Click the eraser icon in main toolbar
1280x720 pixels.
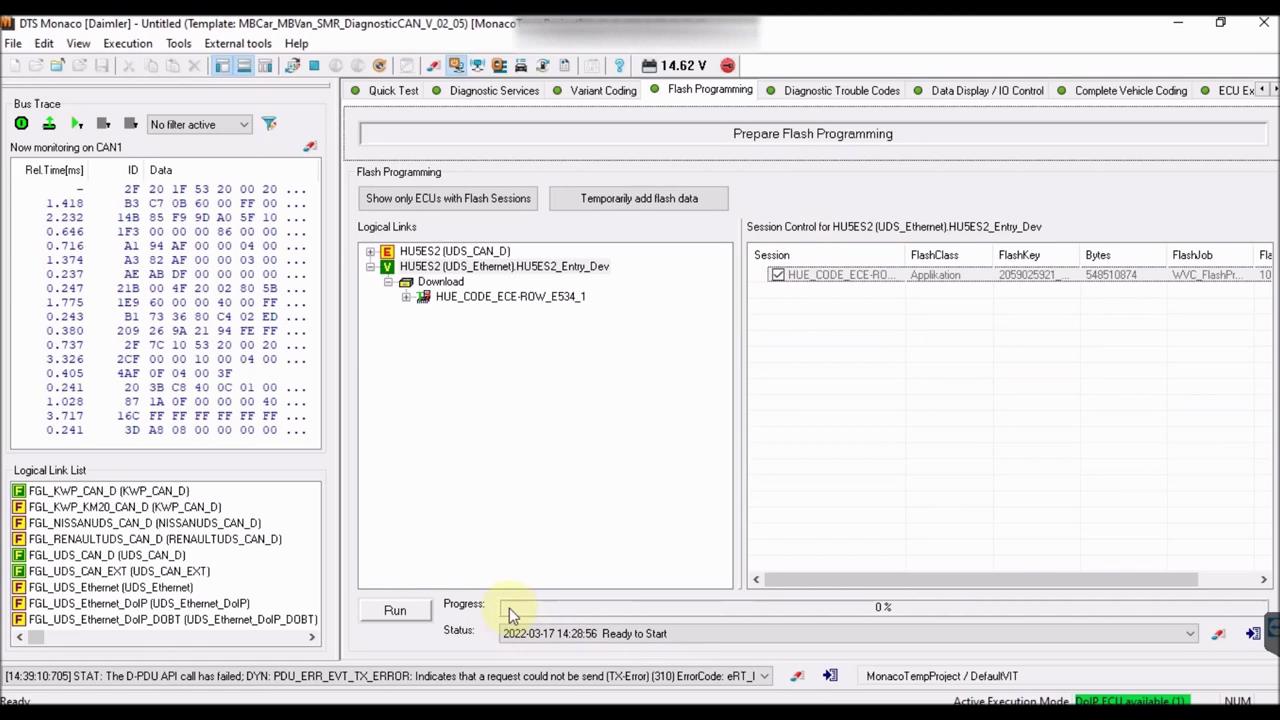click(433, 66)
